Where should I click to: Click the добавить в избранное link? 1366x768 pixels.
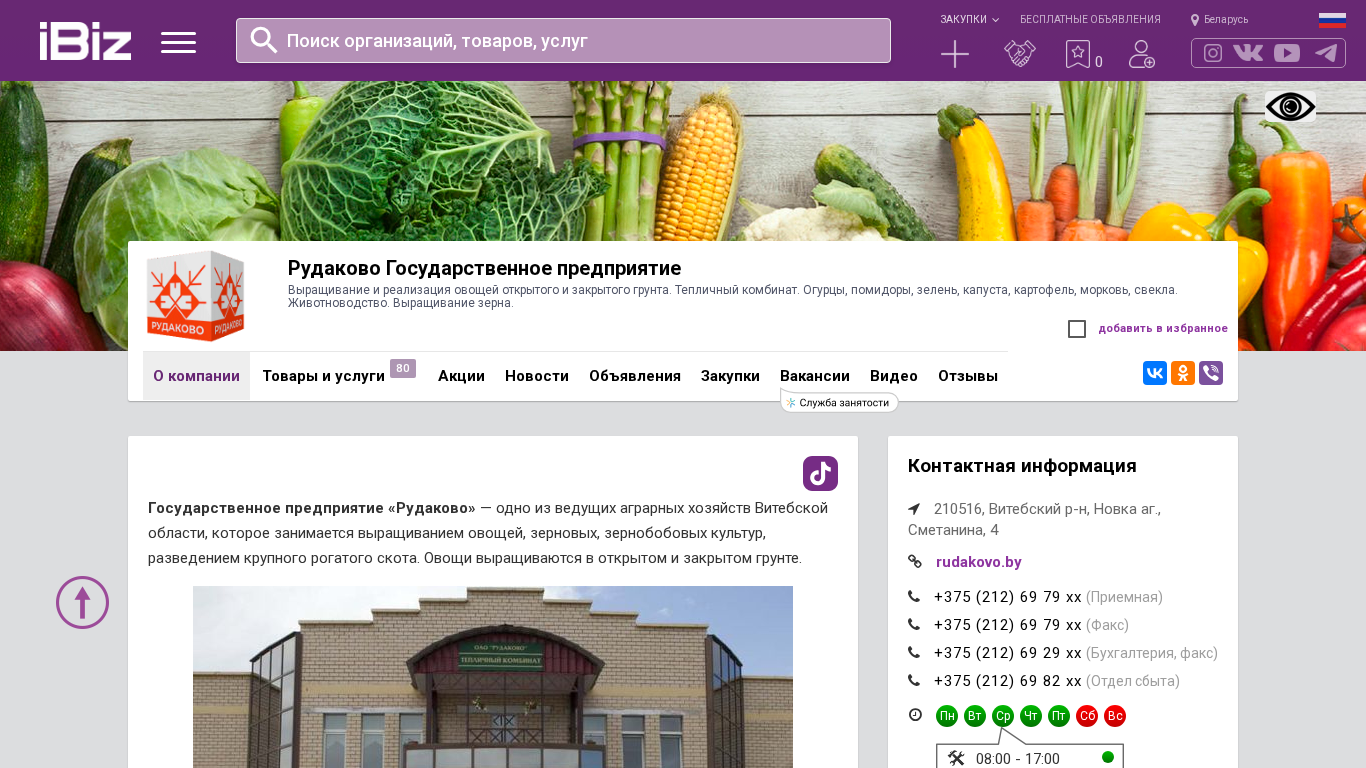1163,328
